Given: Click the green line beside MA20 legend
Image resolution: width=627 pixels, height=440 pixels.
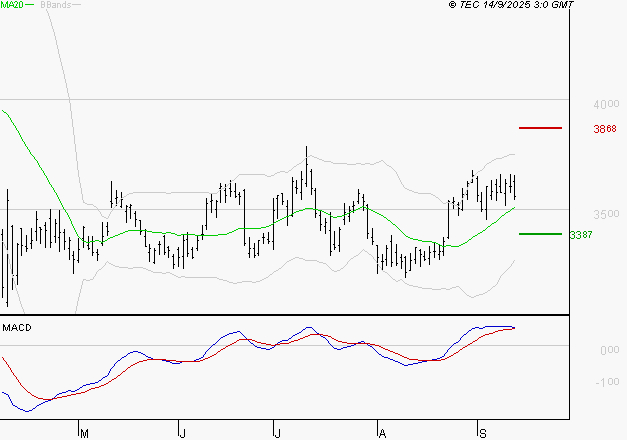Looking at the screenshot, I should click(x=30, y=5).
